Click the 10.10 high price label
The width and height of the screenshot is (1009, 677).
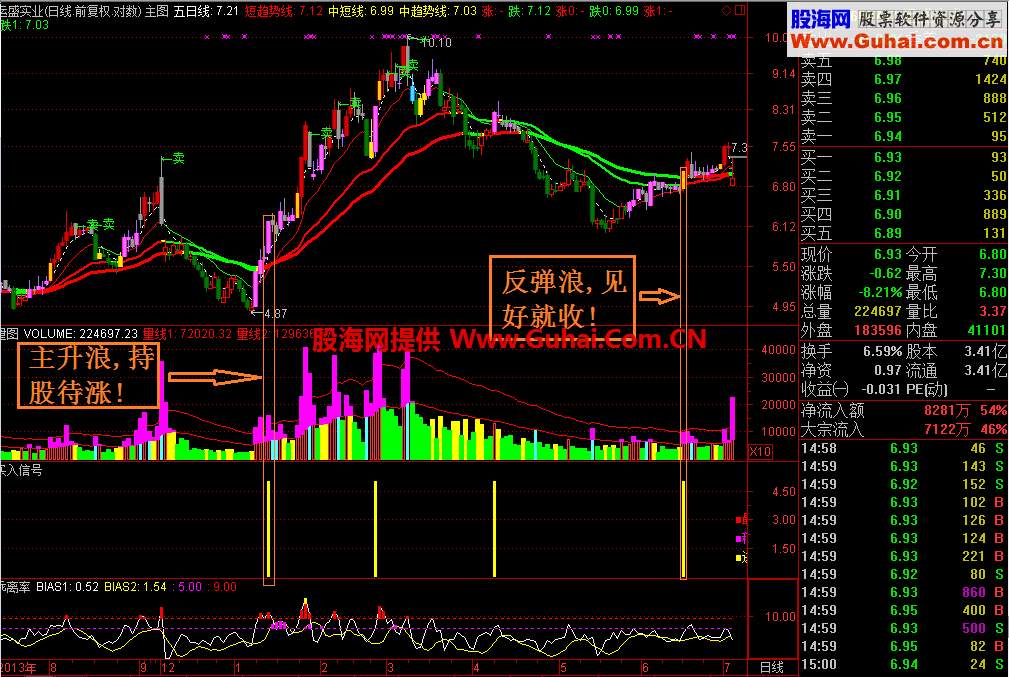pyautogui.click(x=436, y=43)
